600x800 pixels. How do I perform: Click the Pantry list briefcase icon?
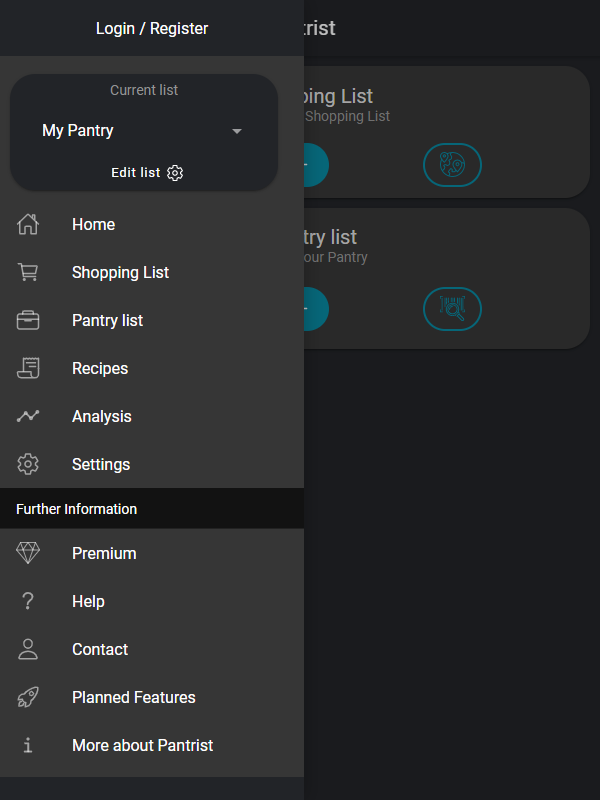(x=28, y=320)
